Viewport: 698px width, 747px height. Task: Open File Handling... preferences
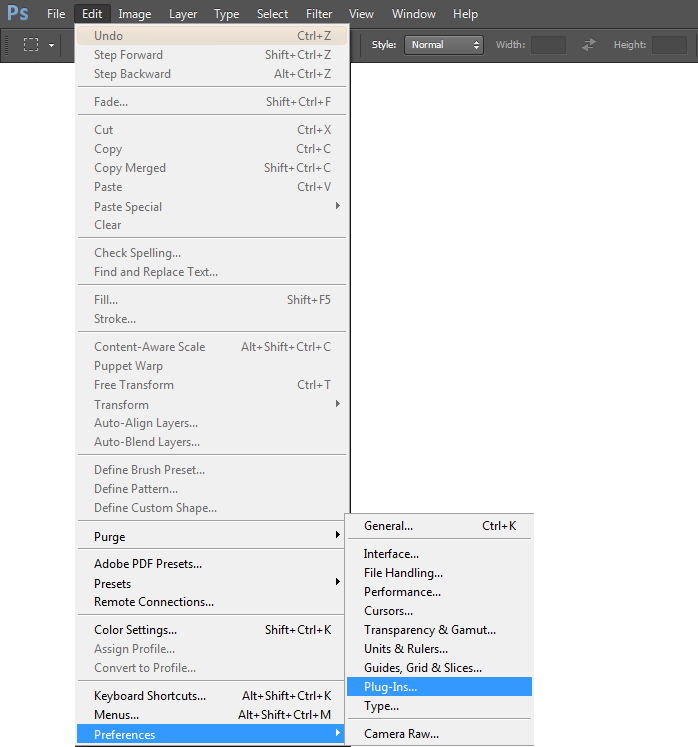click(x=439, y=573)
